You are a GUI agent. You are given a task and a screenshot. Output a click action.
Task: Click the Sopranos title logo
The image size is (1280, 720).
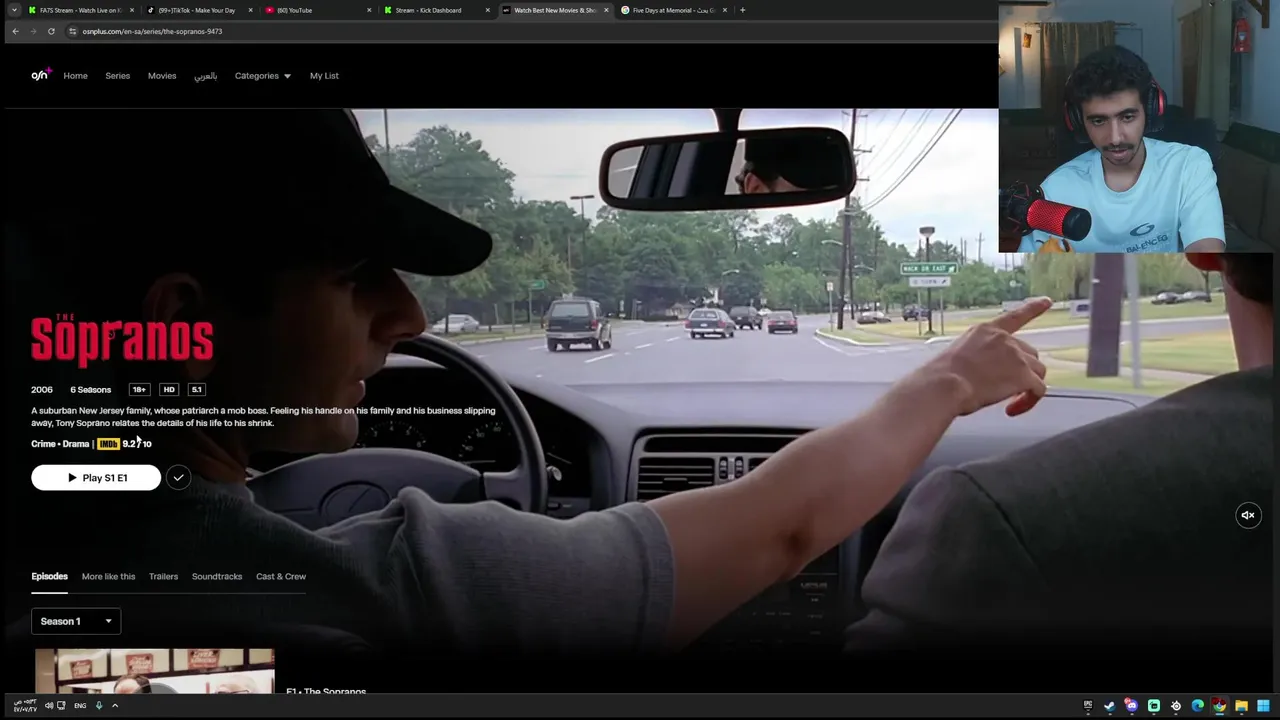click(122, 338)
